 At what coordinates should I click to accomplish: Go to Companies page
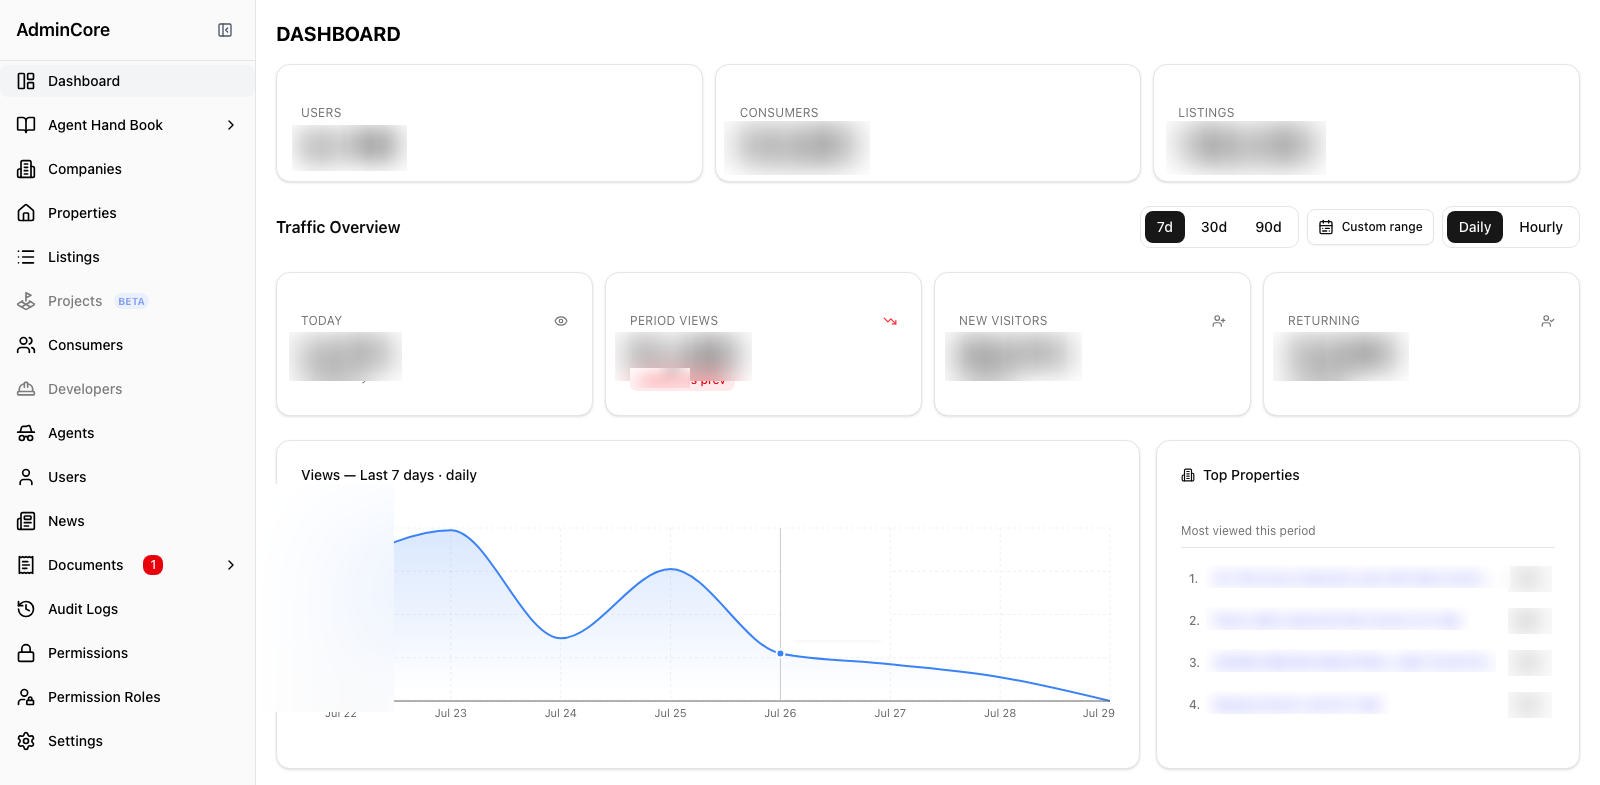(127, 169)
